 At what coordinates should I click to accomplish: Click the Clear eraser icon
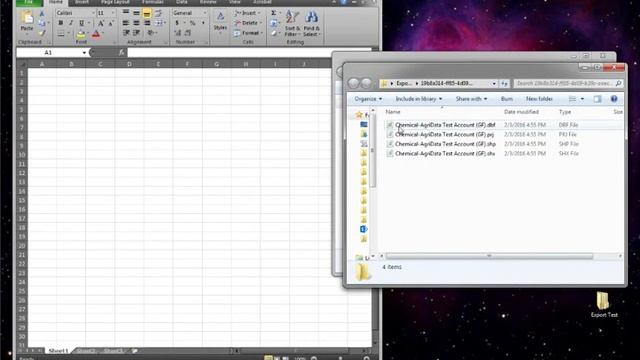point(274,33)
